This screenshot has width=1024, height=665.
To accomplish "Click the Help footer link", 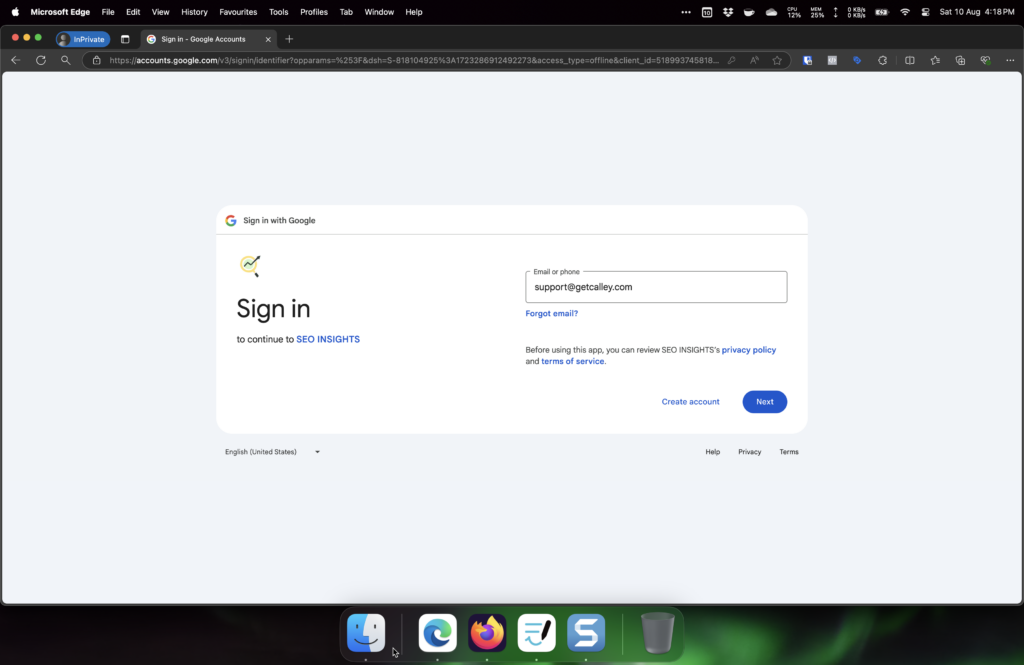I will (x=712, y=452).
